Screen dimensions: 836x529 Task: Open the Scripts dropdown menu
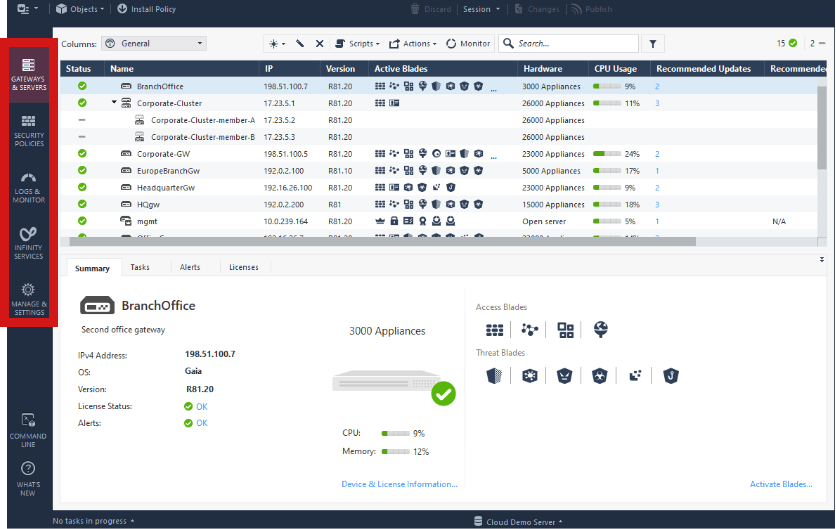coord(357,44)
